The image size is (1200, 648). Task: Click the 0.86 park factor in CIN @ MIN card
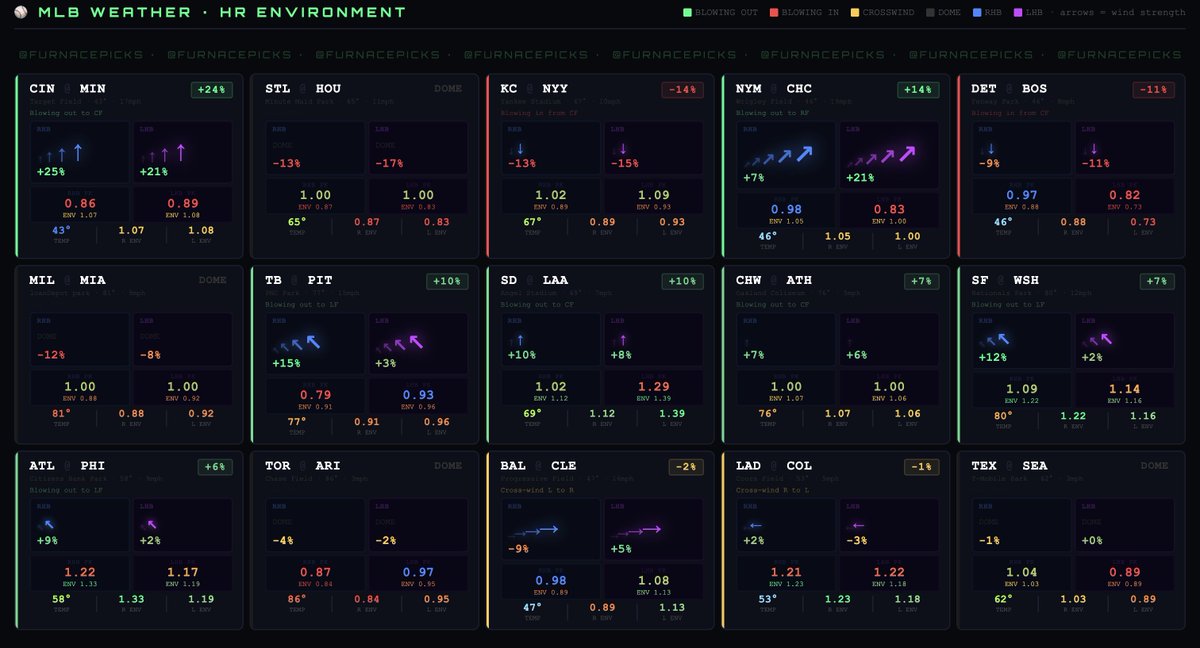click(78, 203)
